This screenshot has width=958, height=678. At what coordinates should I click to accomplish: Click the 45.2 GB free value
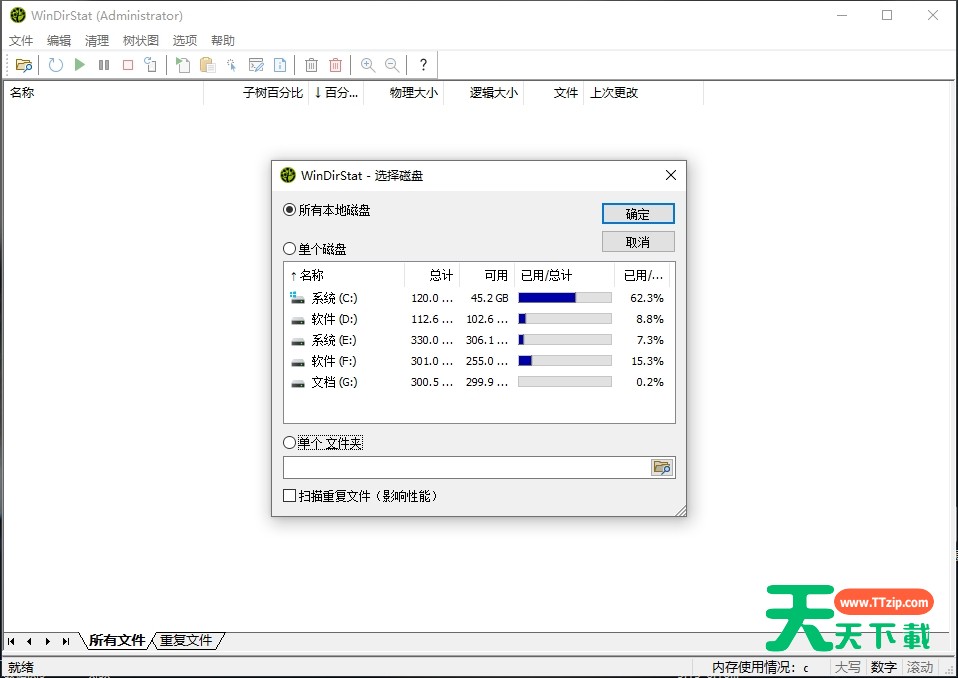[x=489, y=298]
